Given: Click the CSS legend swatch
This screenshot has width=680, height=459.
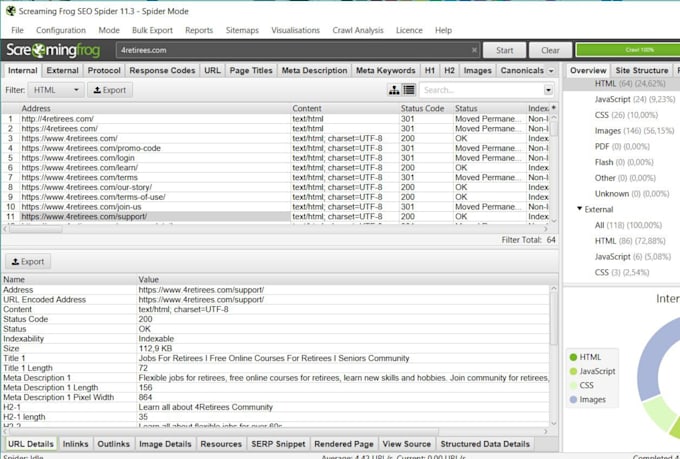Looking at the screenshot, I should pyautogui.click(x=573, y=385).
